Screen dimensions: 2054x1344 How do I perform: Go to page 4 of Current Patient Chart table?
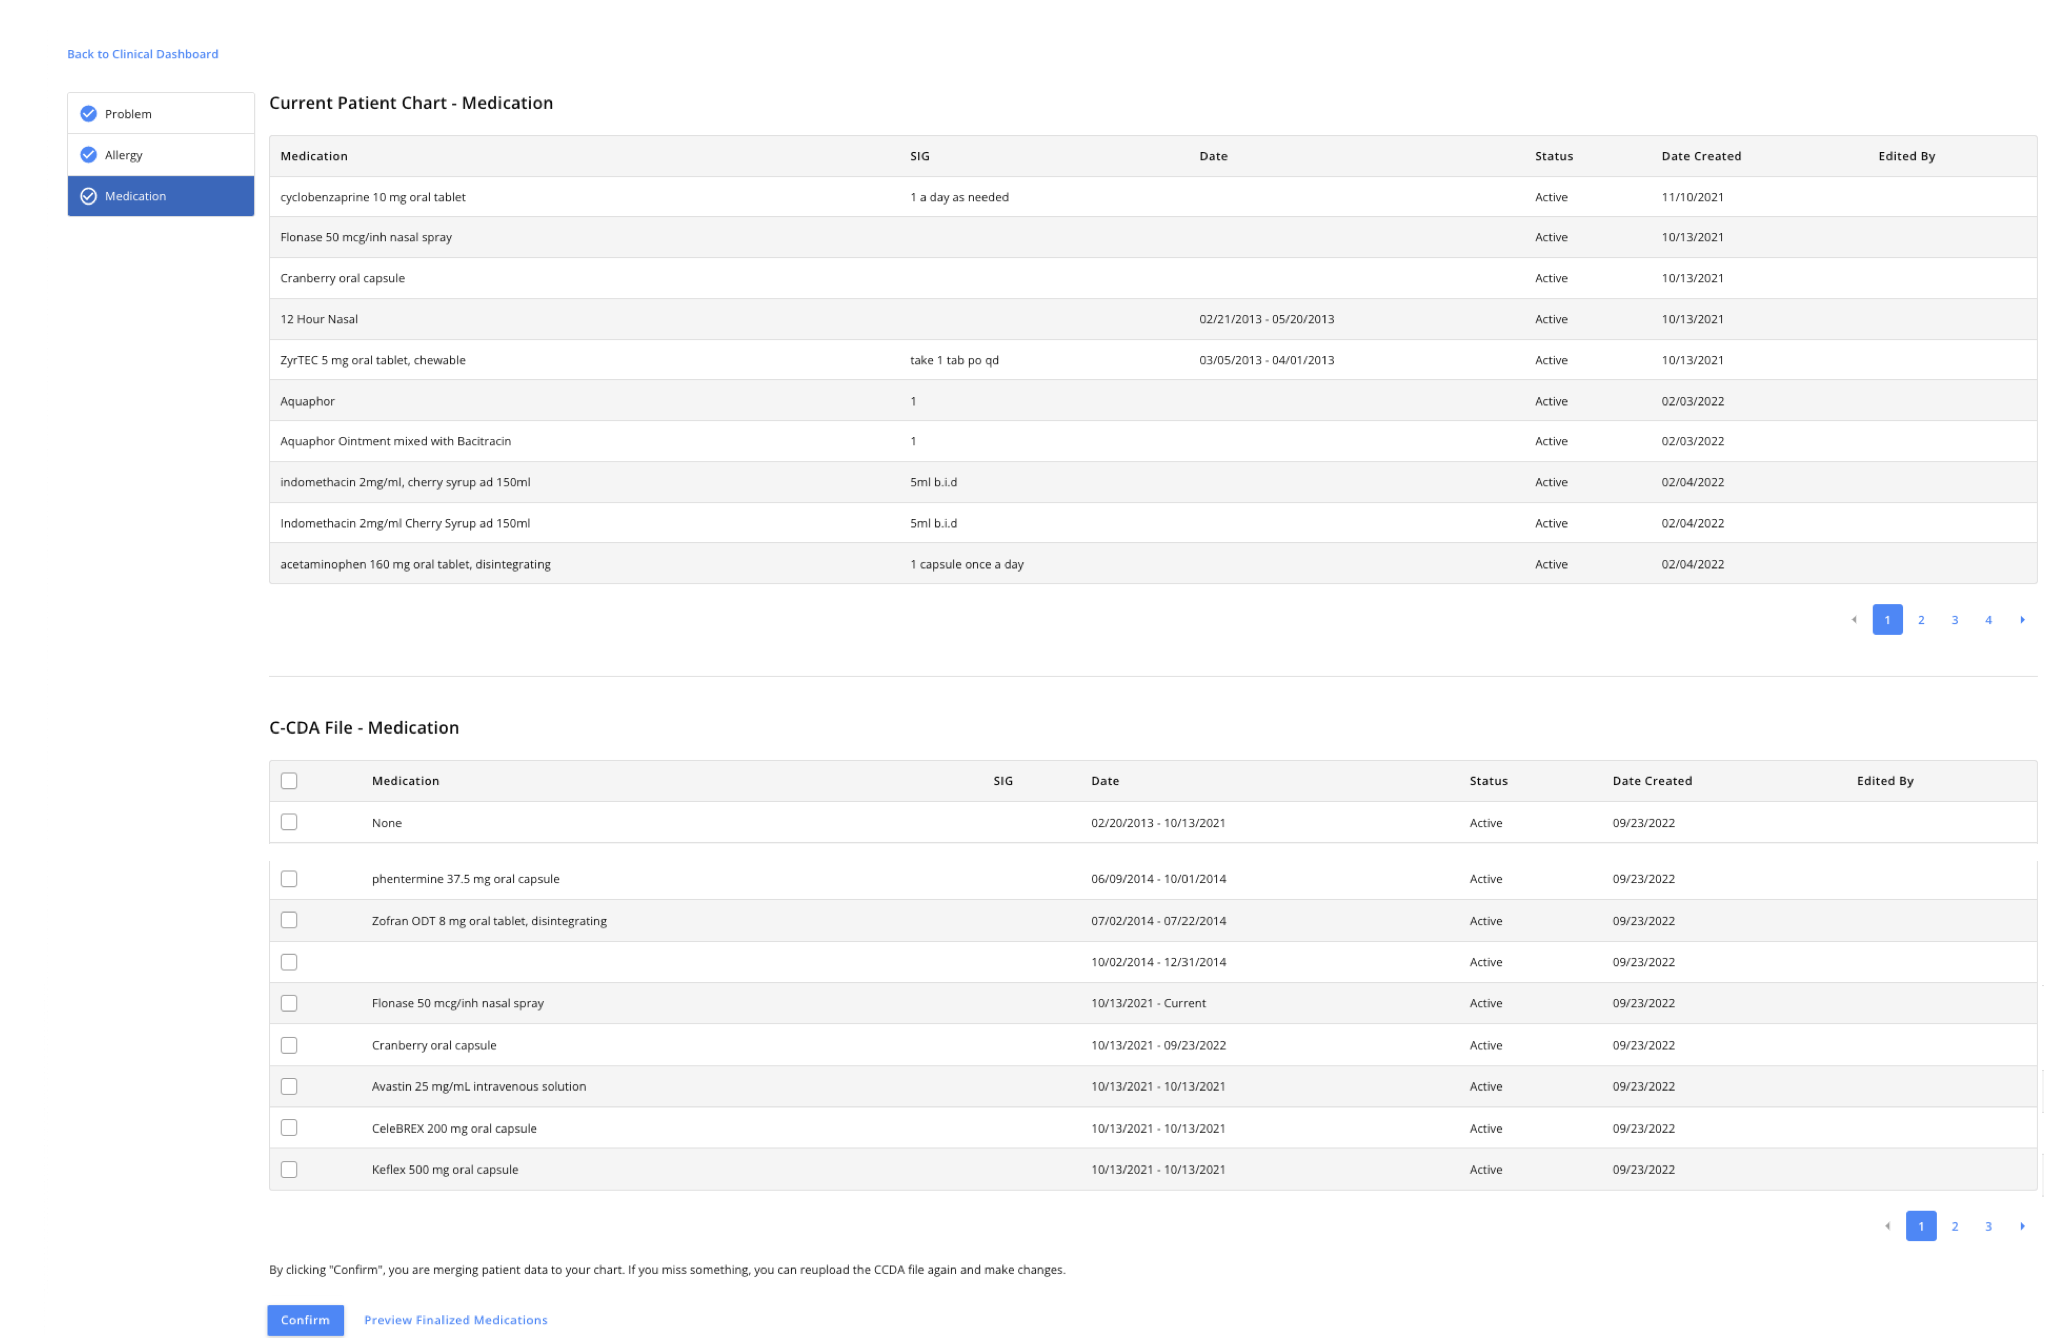1988,620
